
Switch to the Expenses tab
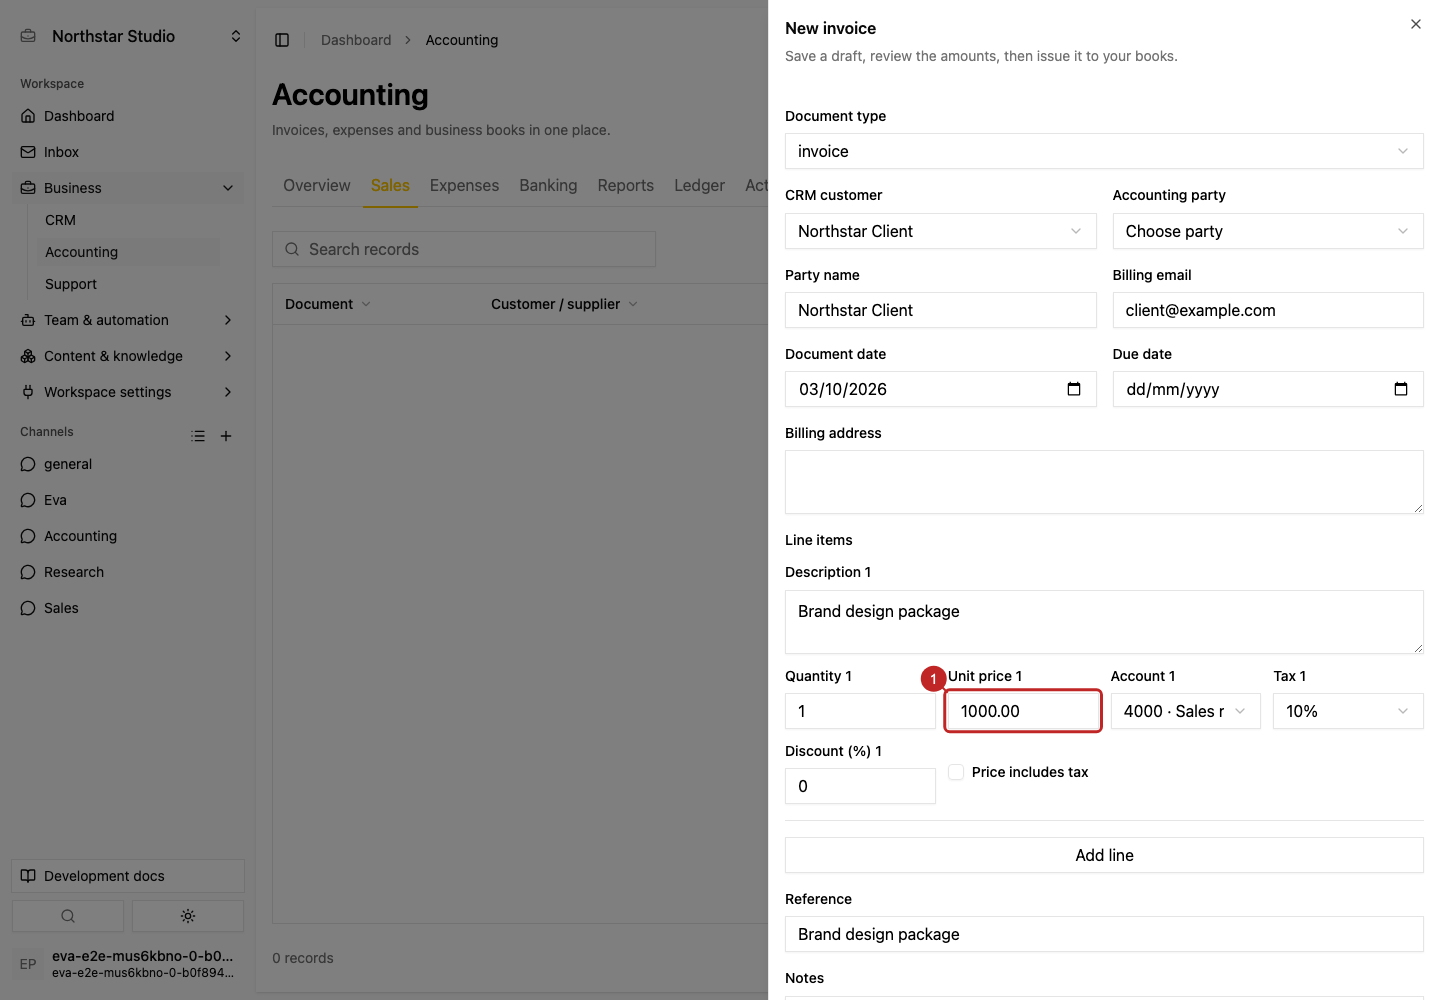pyautogui.click(x=464, y=185)
